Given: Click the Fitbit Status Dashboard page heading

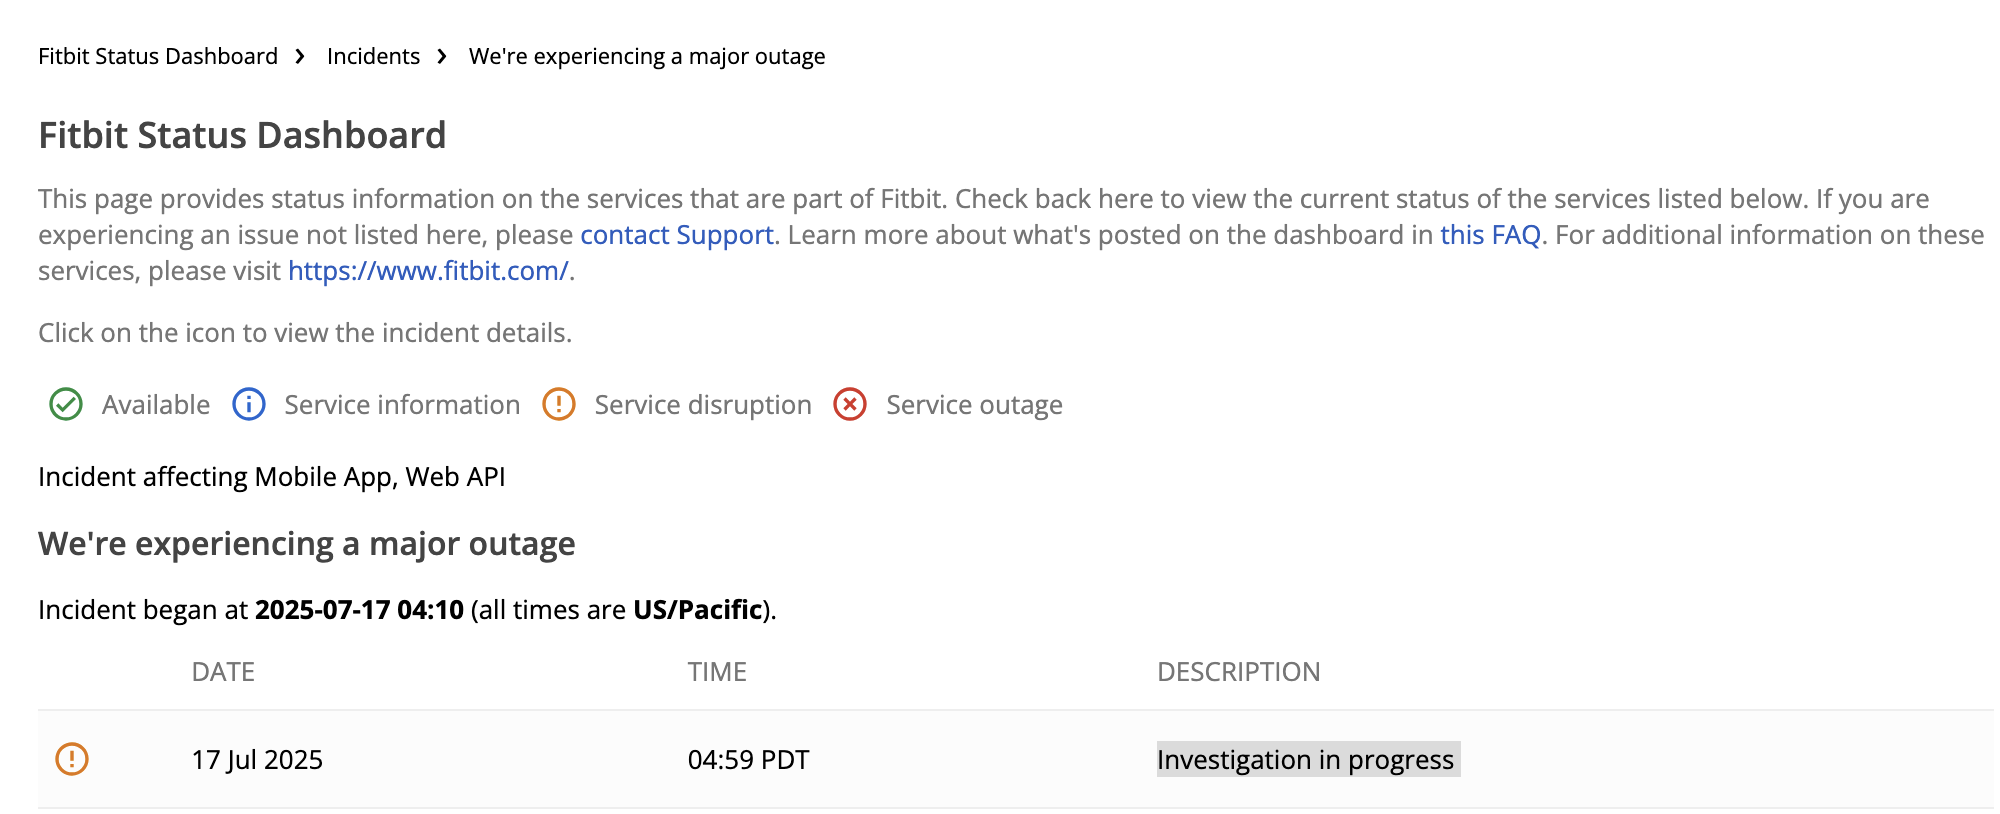Looking at the screenshot, I should tap(242, 135).
